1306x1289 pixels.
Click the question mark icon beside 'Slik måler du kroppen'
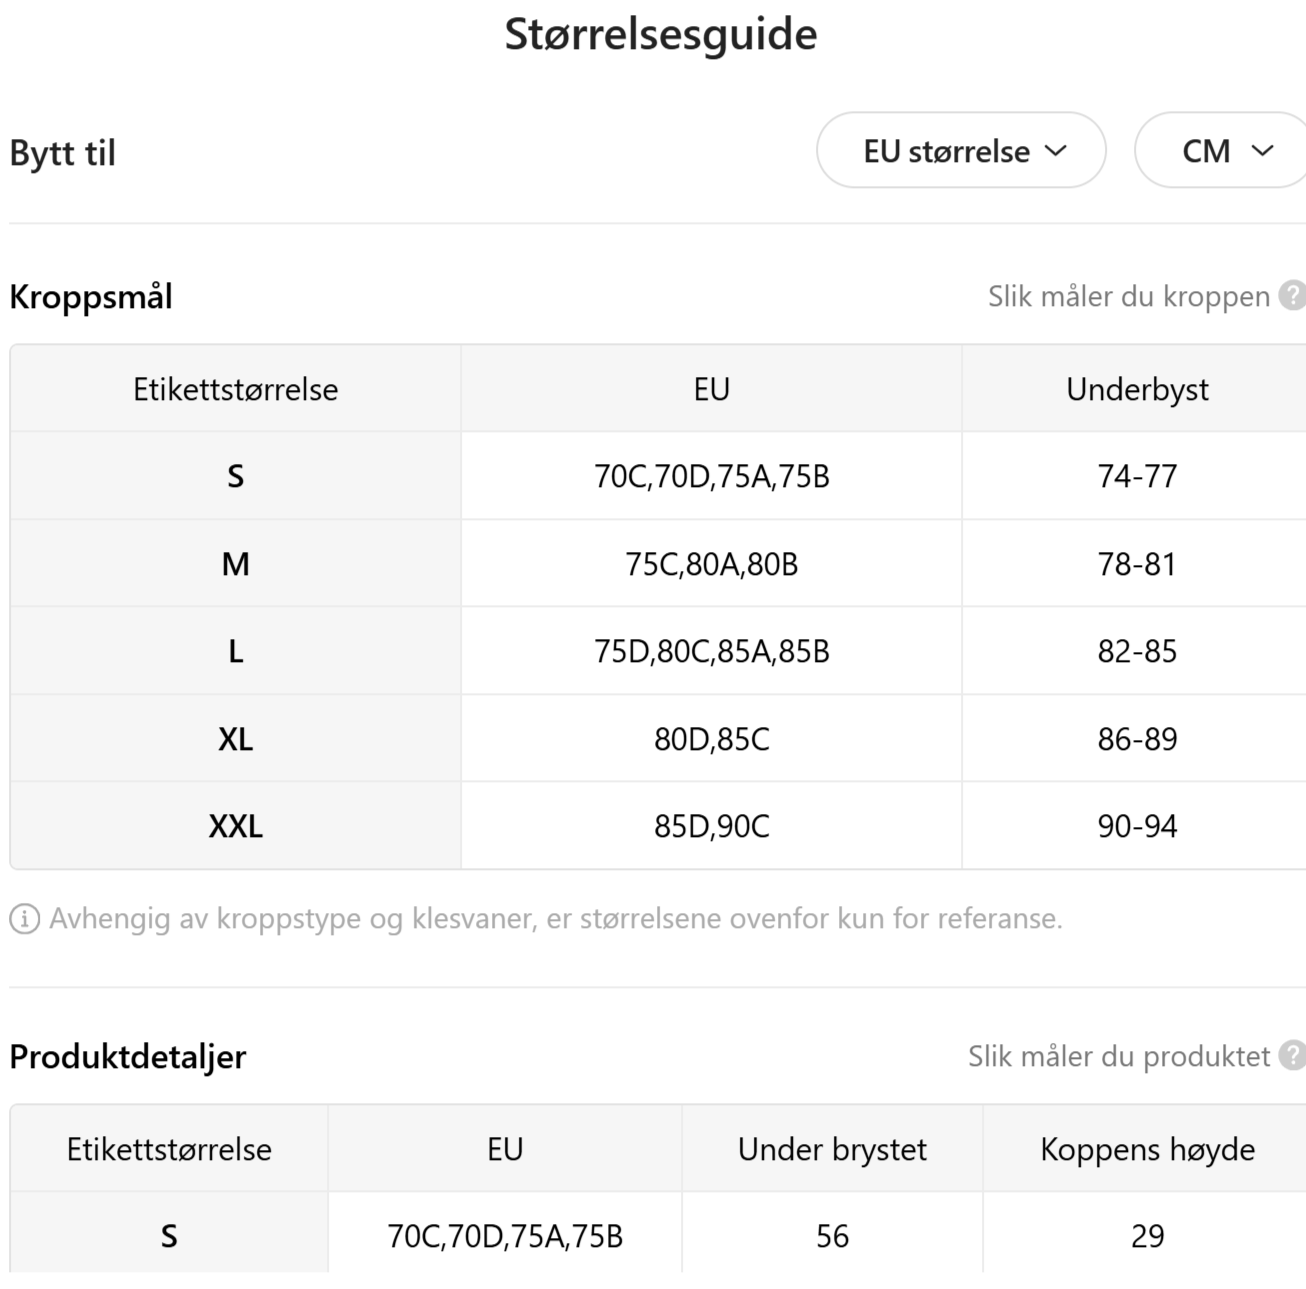coord(1293,296)
